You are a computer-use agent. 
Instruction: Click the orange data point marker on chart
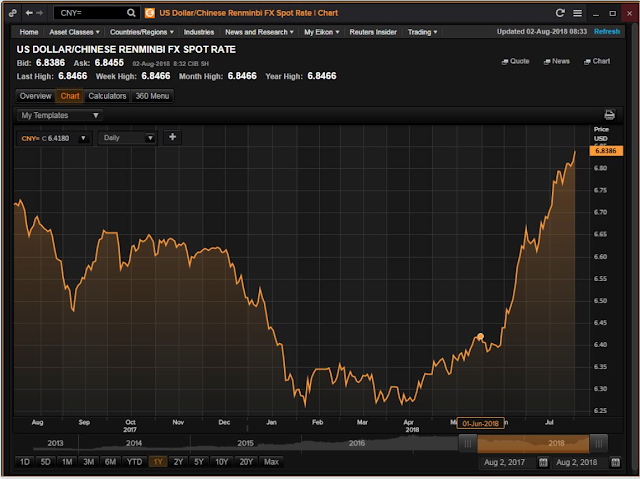tap(480, 337)
